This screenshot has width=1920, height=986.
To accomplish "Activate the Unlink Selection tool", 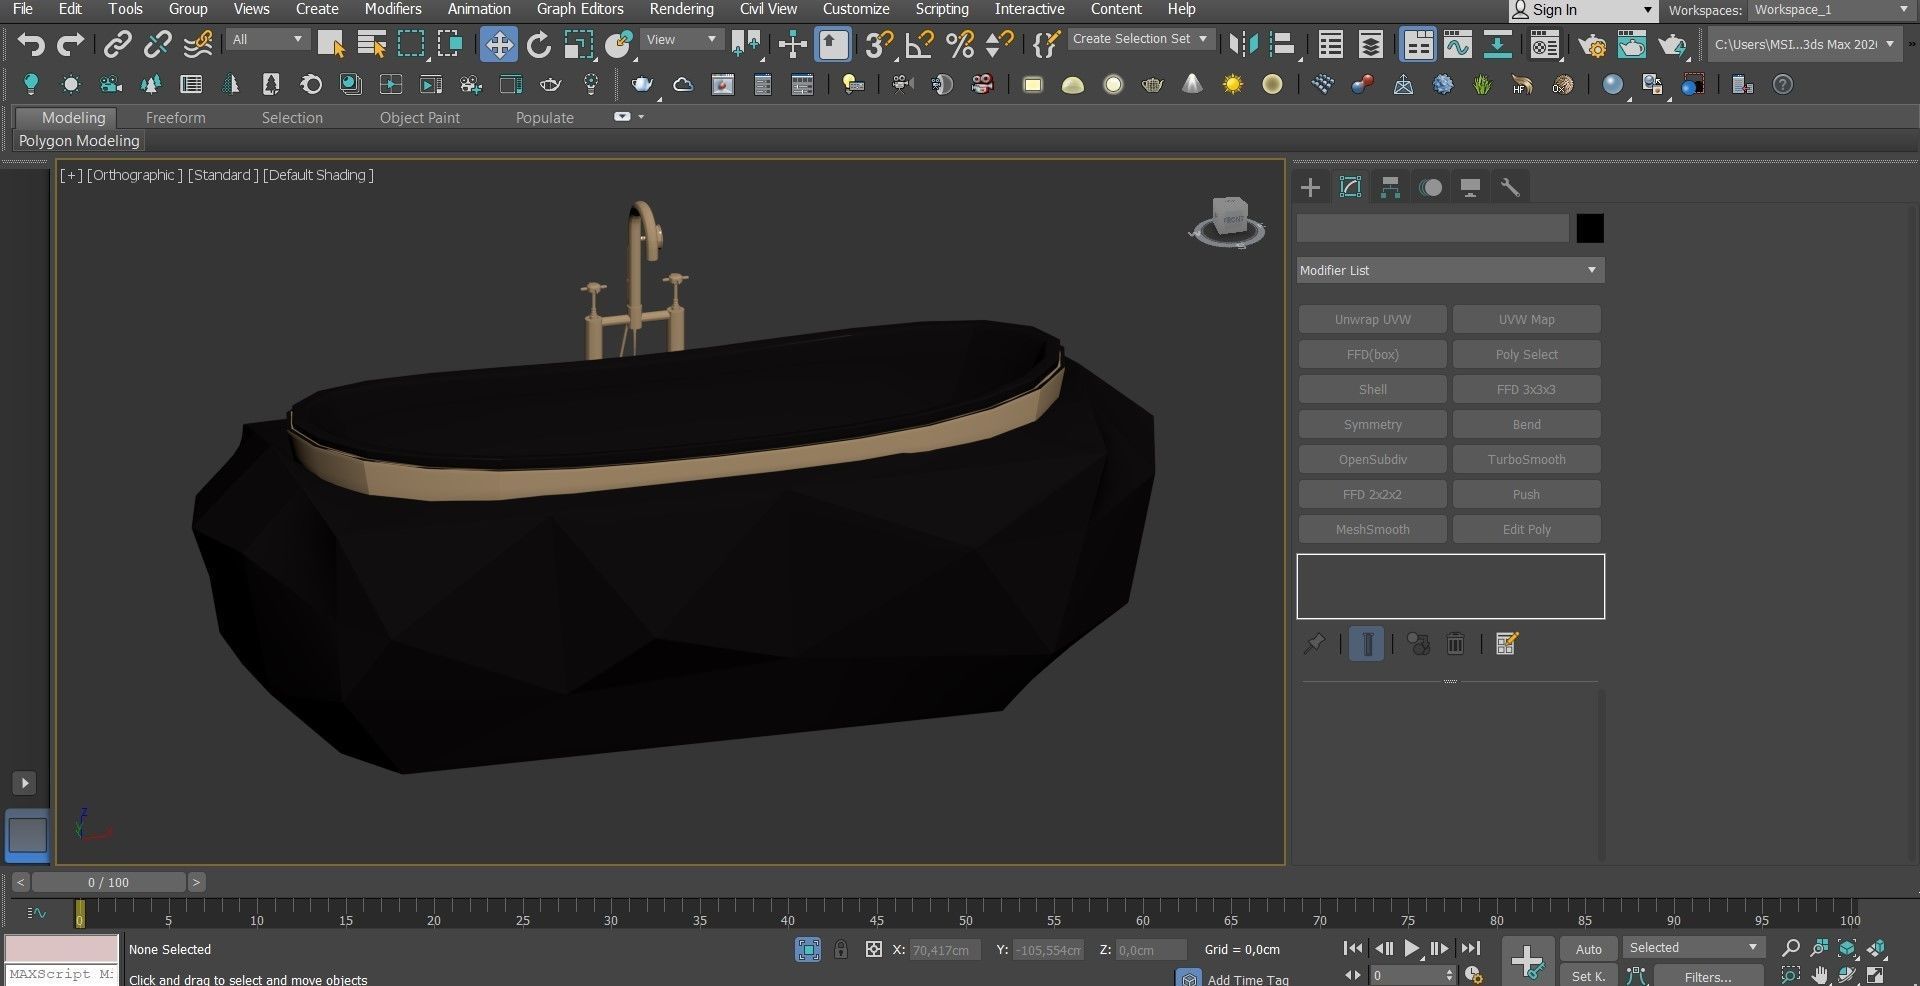I will [158, 44].
